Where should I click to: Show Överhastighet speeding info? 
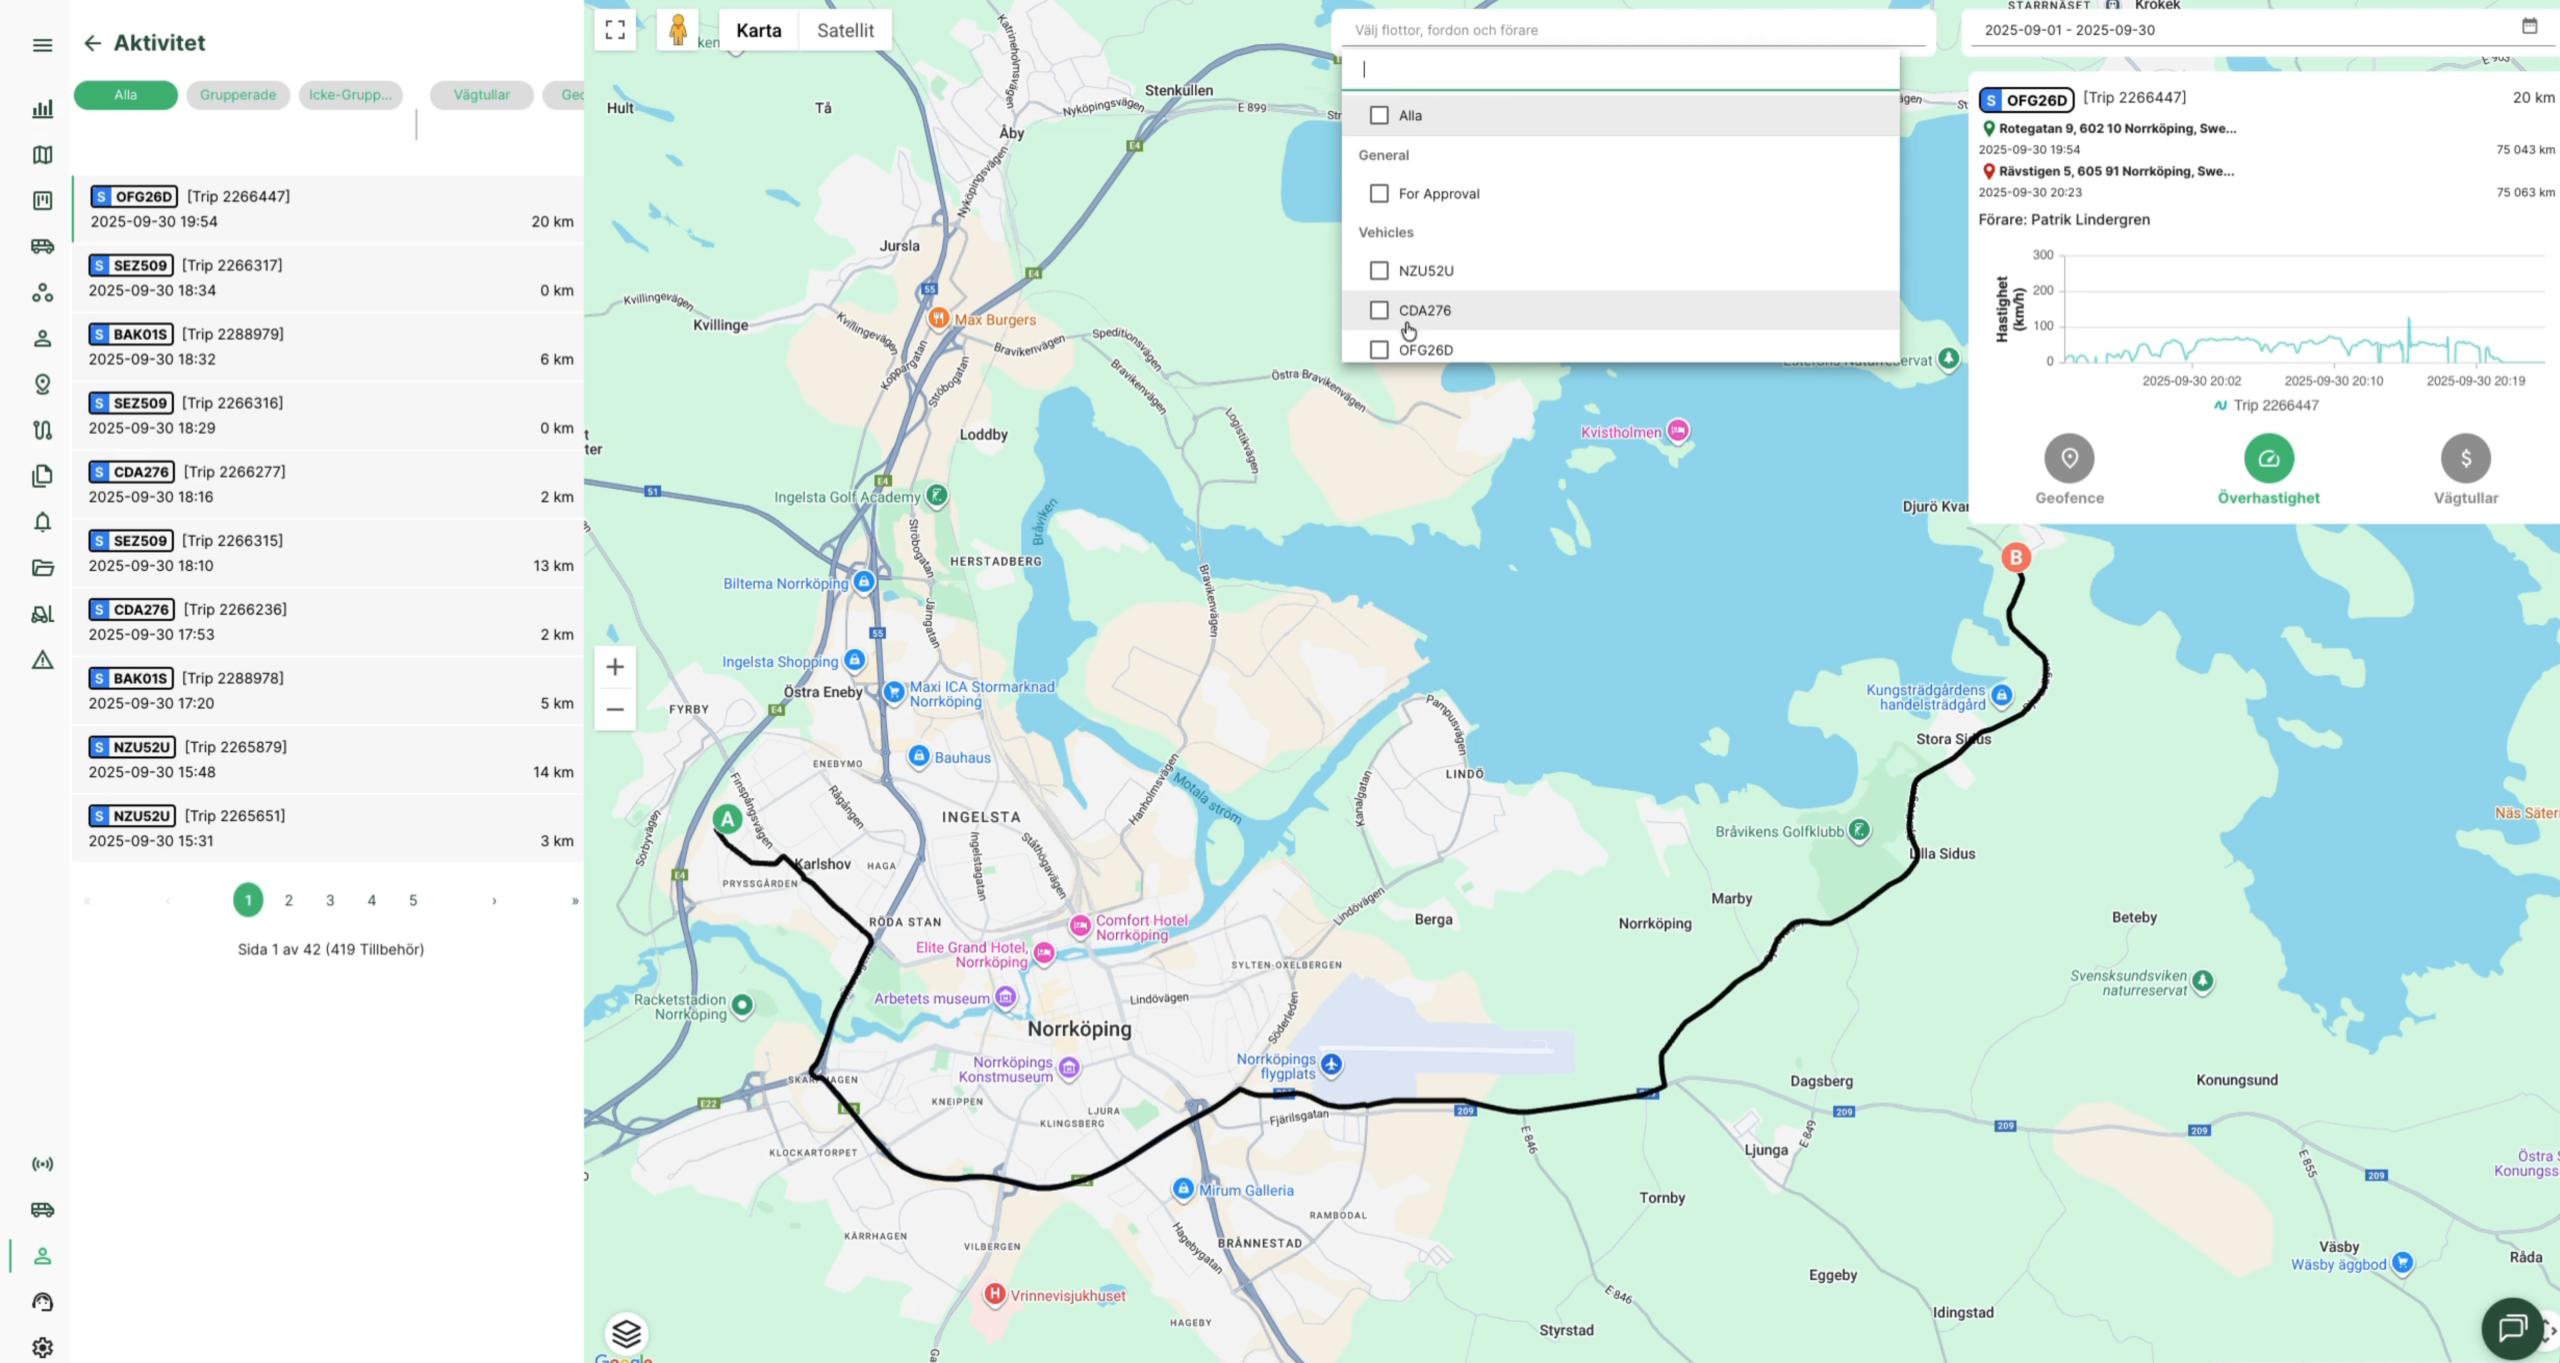(x=2268, y=470)
